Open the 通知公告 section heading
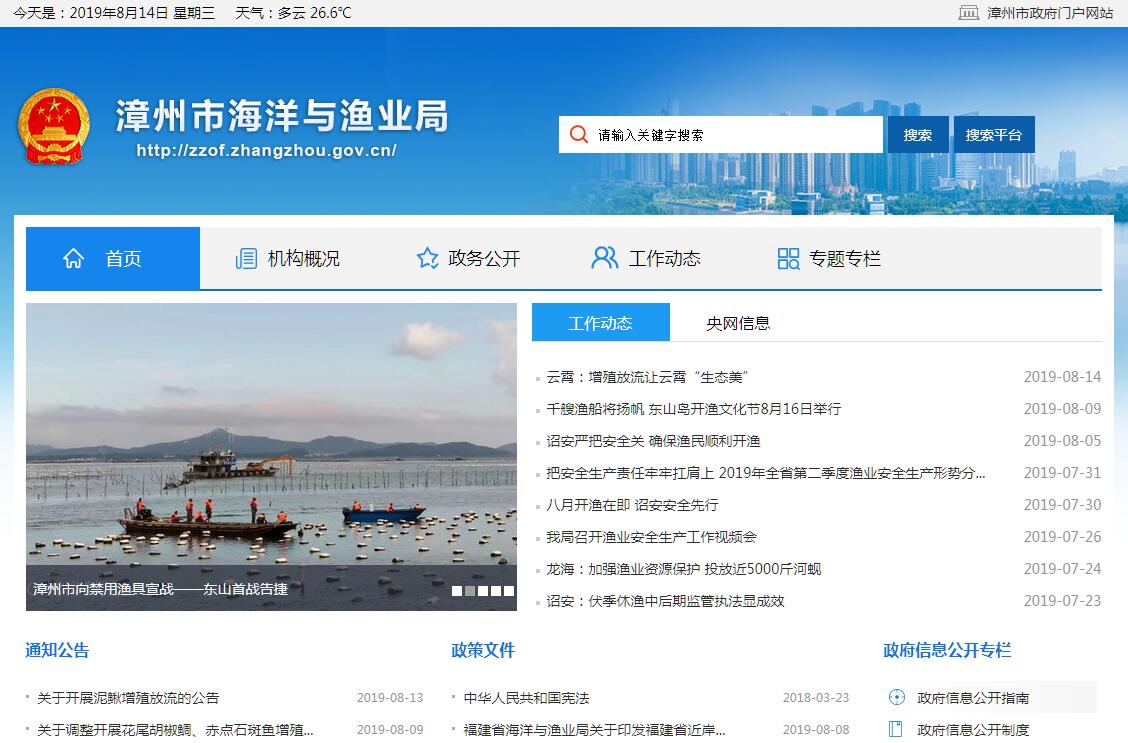 pyautogui.click(x=58, y=650)
